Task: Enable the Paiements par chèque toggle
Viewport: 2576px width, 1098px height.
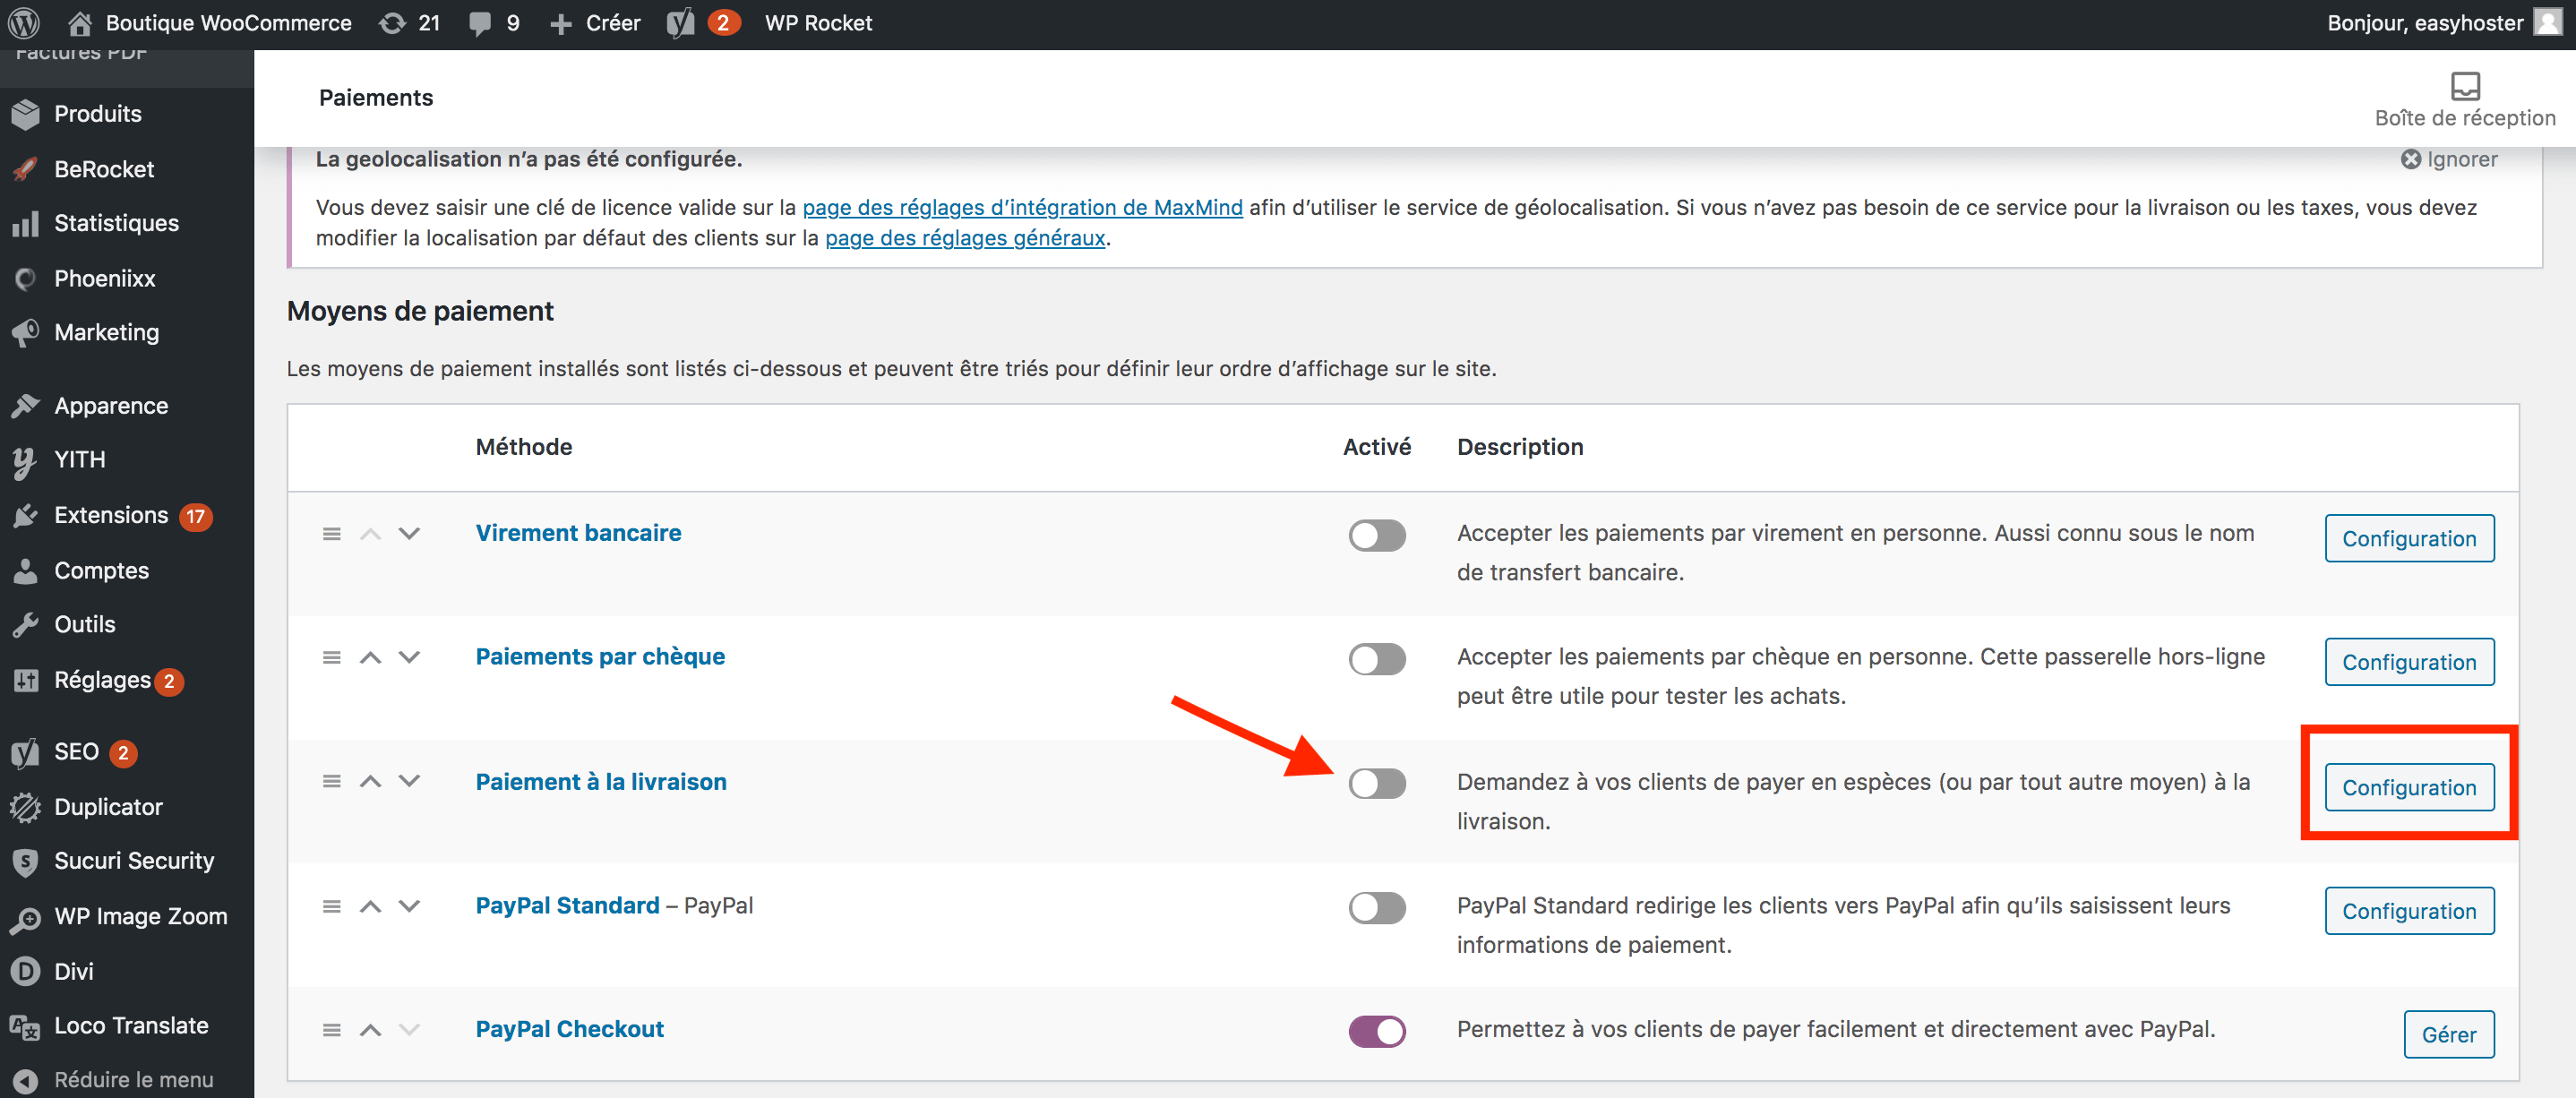Action: click(1377, 659)
